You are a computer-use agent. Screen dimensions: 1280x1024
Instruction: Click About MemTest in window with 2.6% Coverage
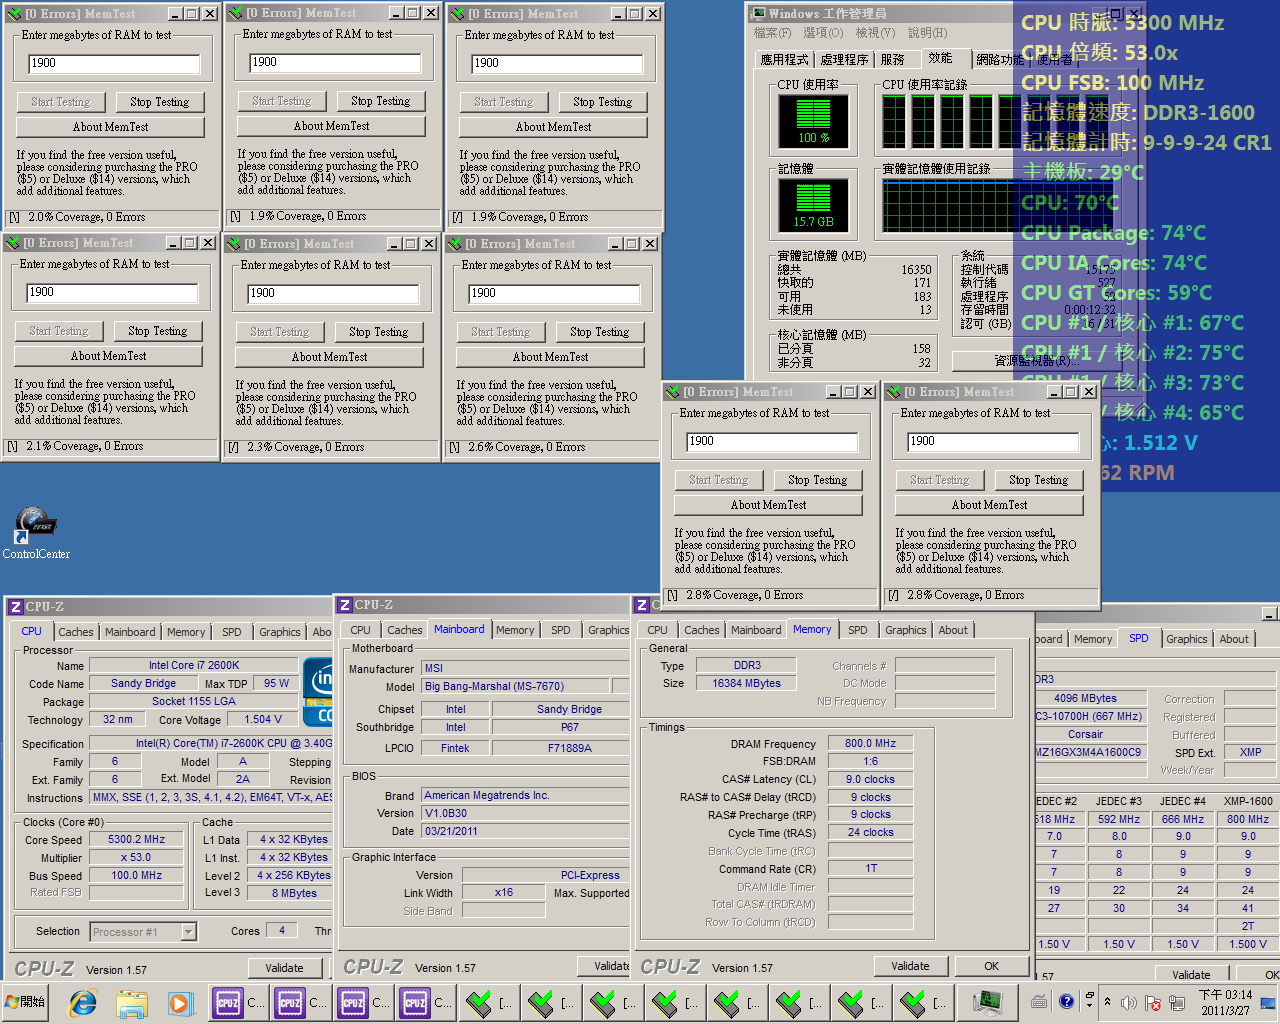(551, 357)
